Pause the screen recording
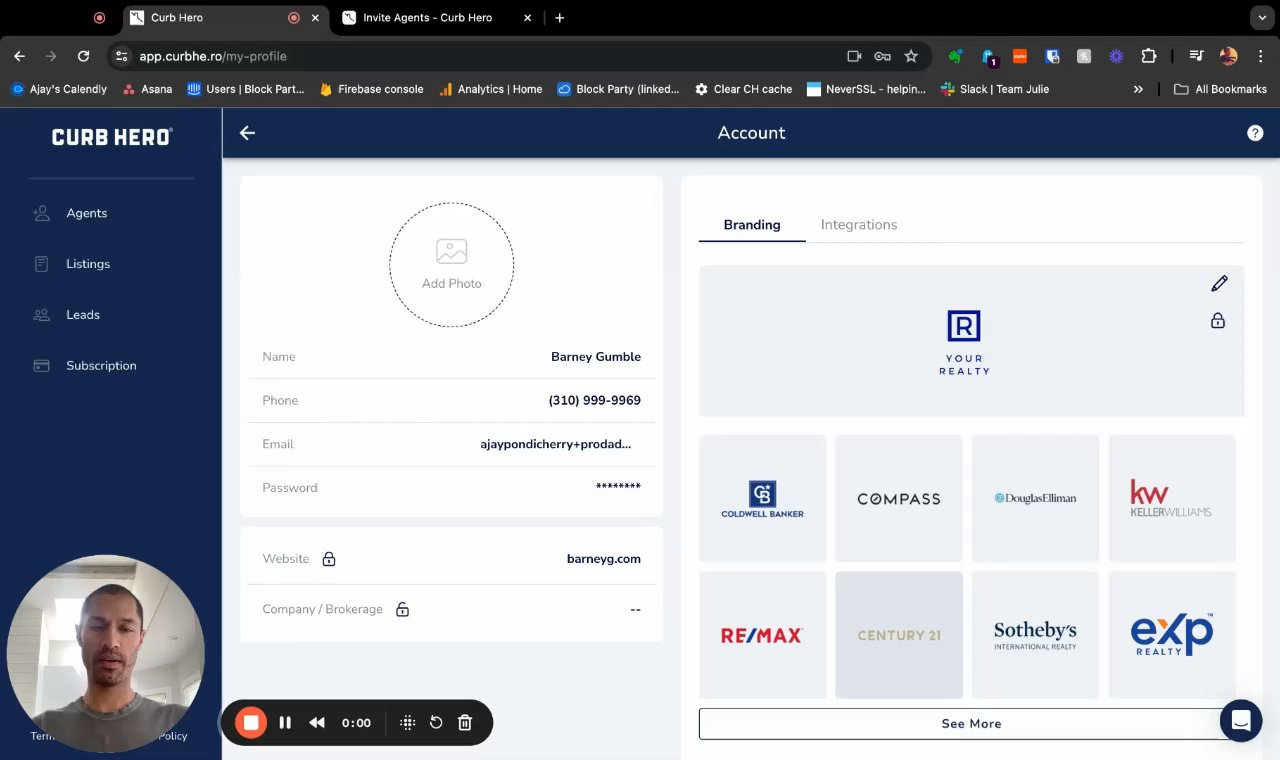 pyautogui.click(x=285, y=722)
